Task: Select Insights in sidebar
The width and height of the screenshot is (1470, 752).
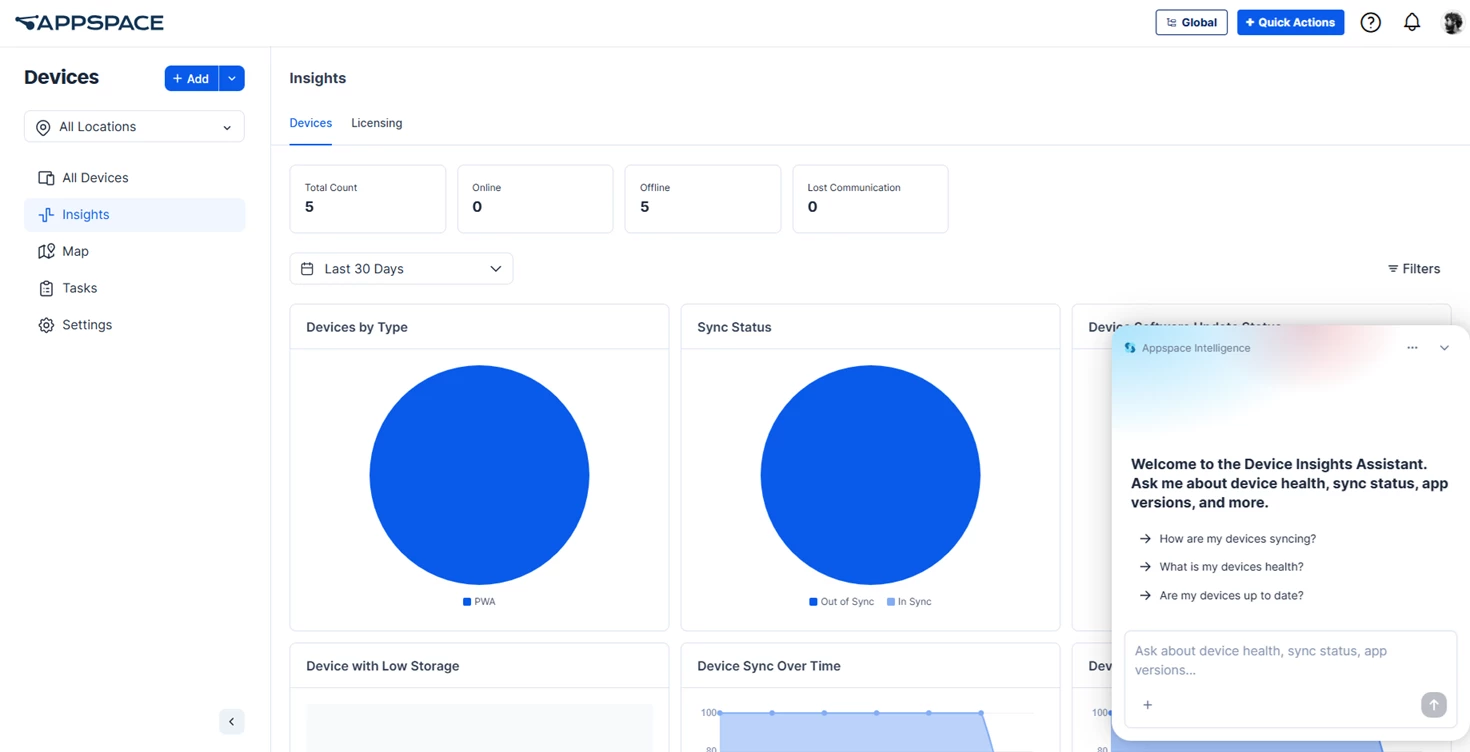Action: point(134,215)
